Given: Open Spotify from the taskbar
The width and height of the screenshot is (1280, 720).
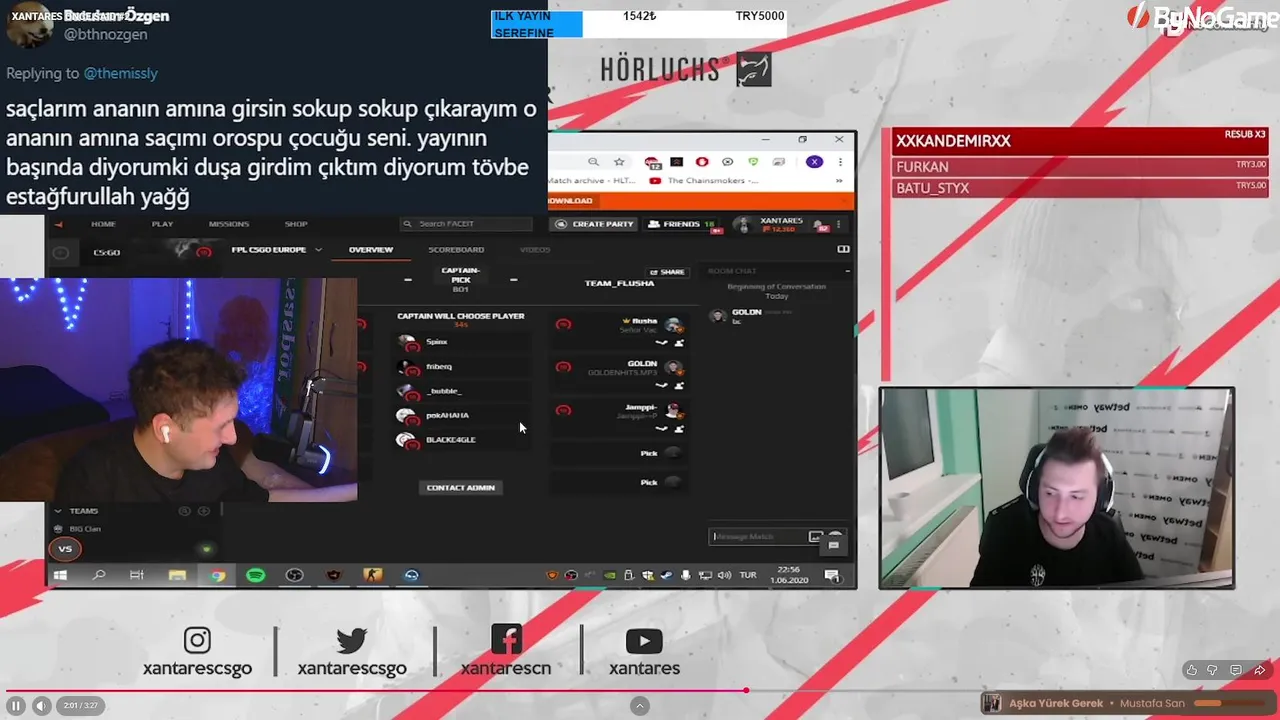Looking at the screenshot, I should tap(255, 576).
